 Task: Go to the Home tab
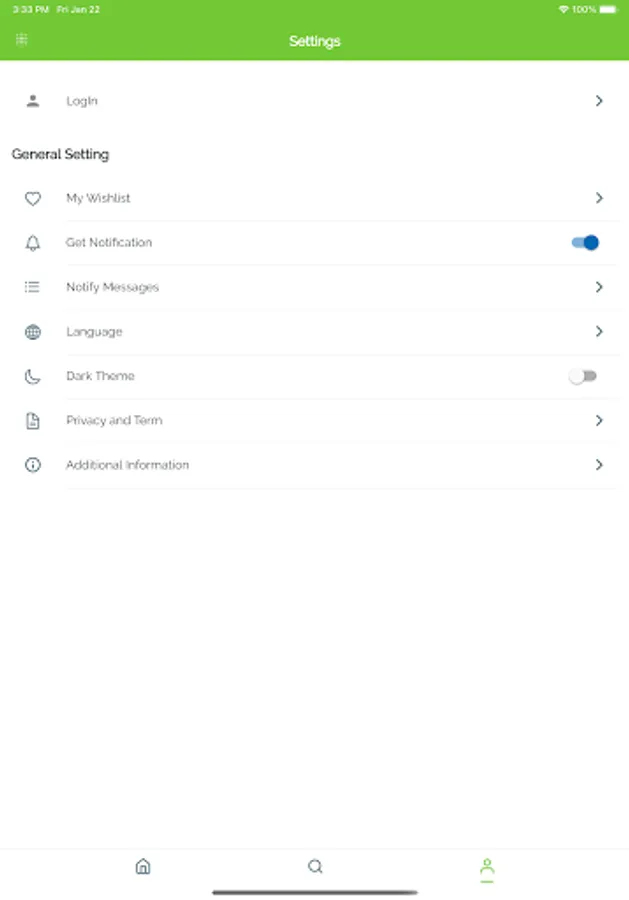(x=143, y=867)
